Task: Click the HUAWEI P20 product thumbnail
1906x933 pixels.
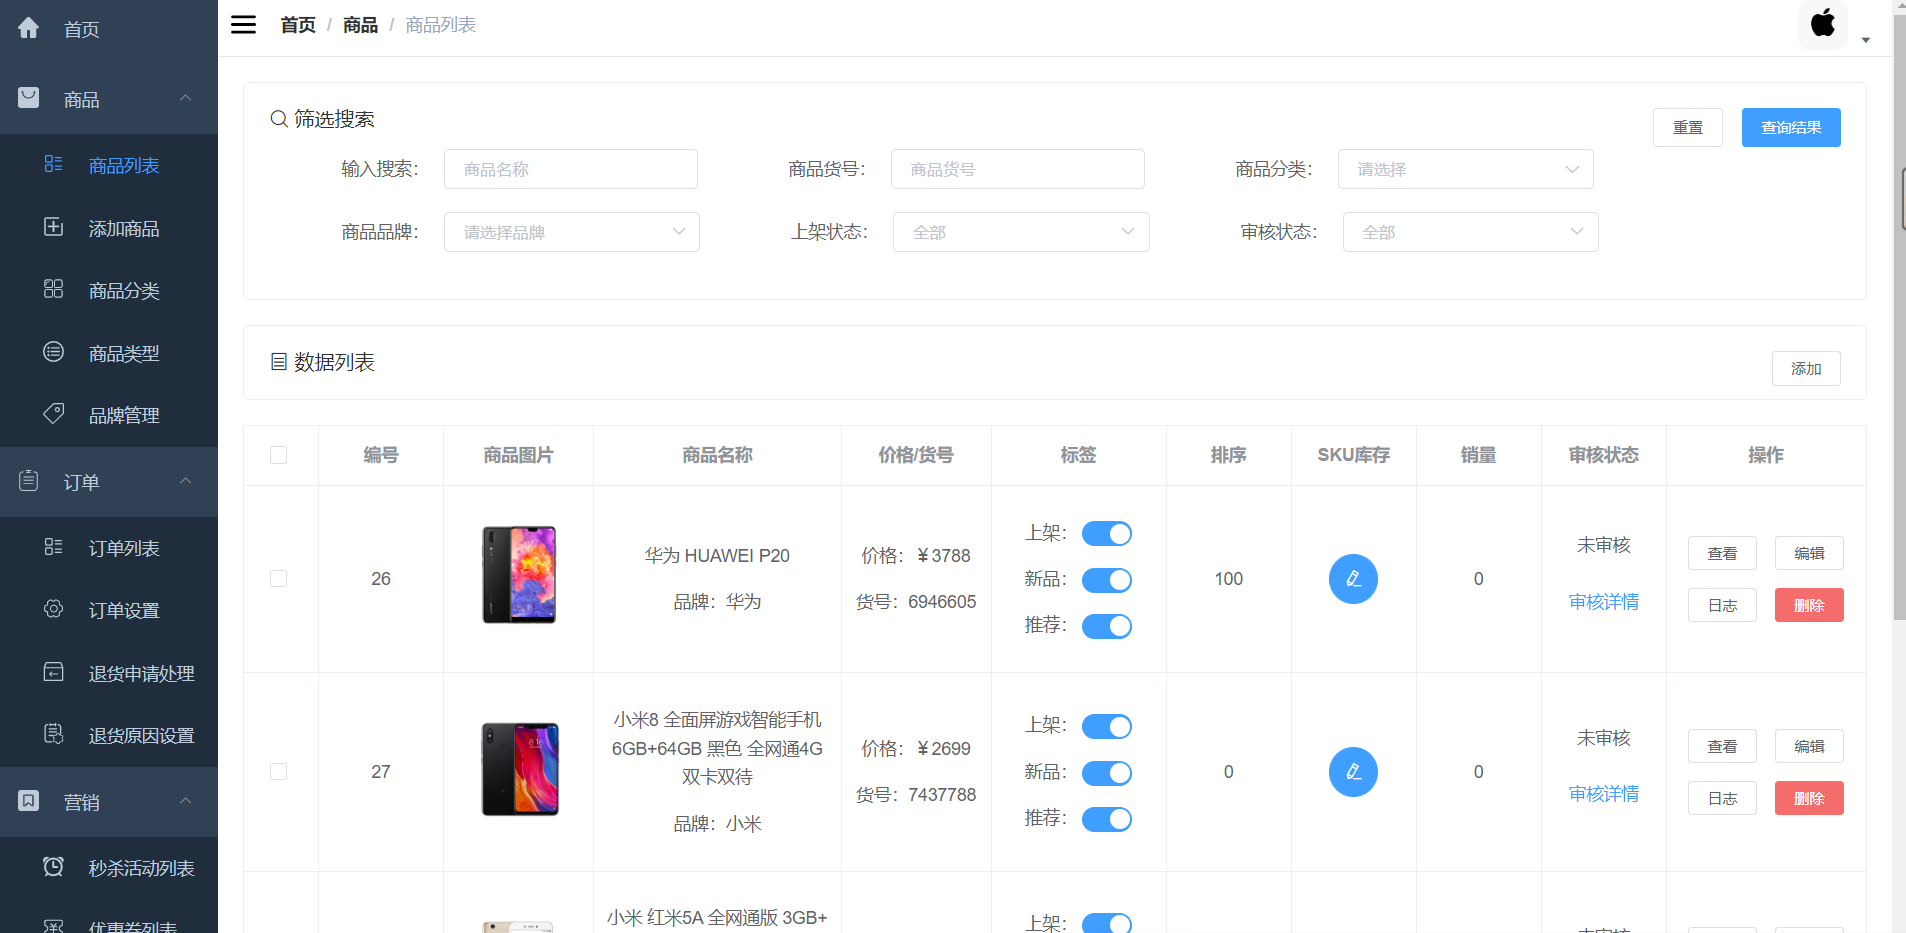Action: (x=519, y=575)
